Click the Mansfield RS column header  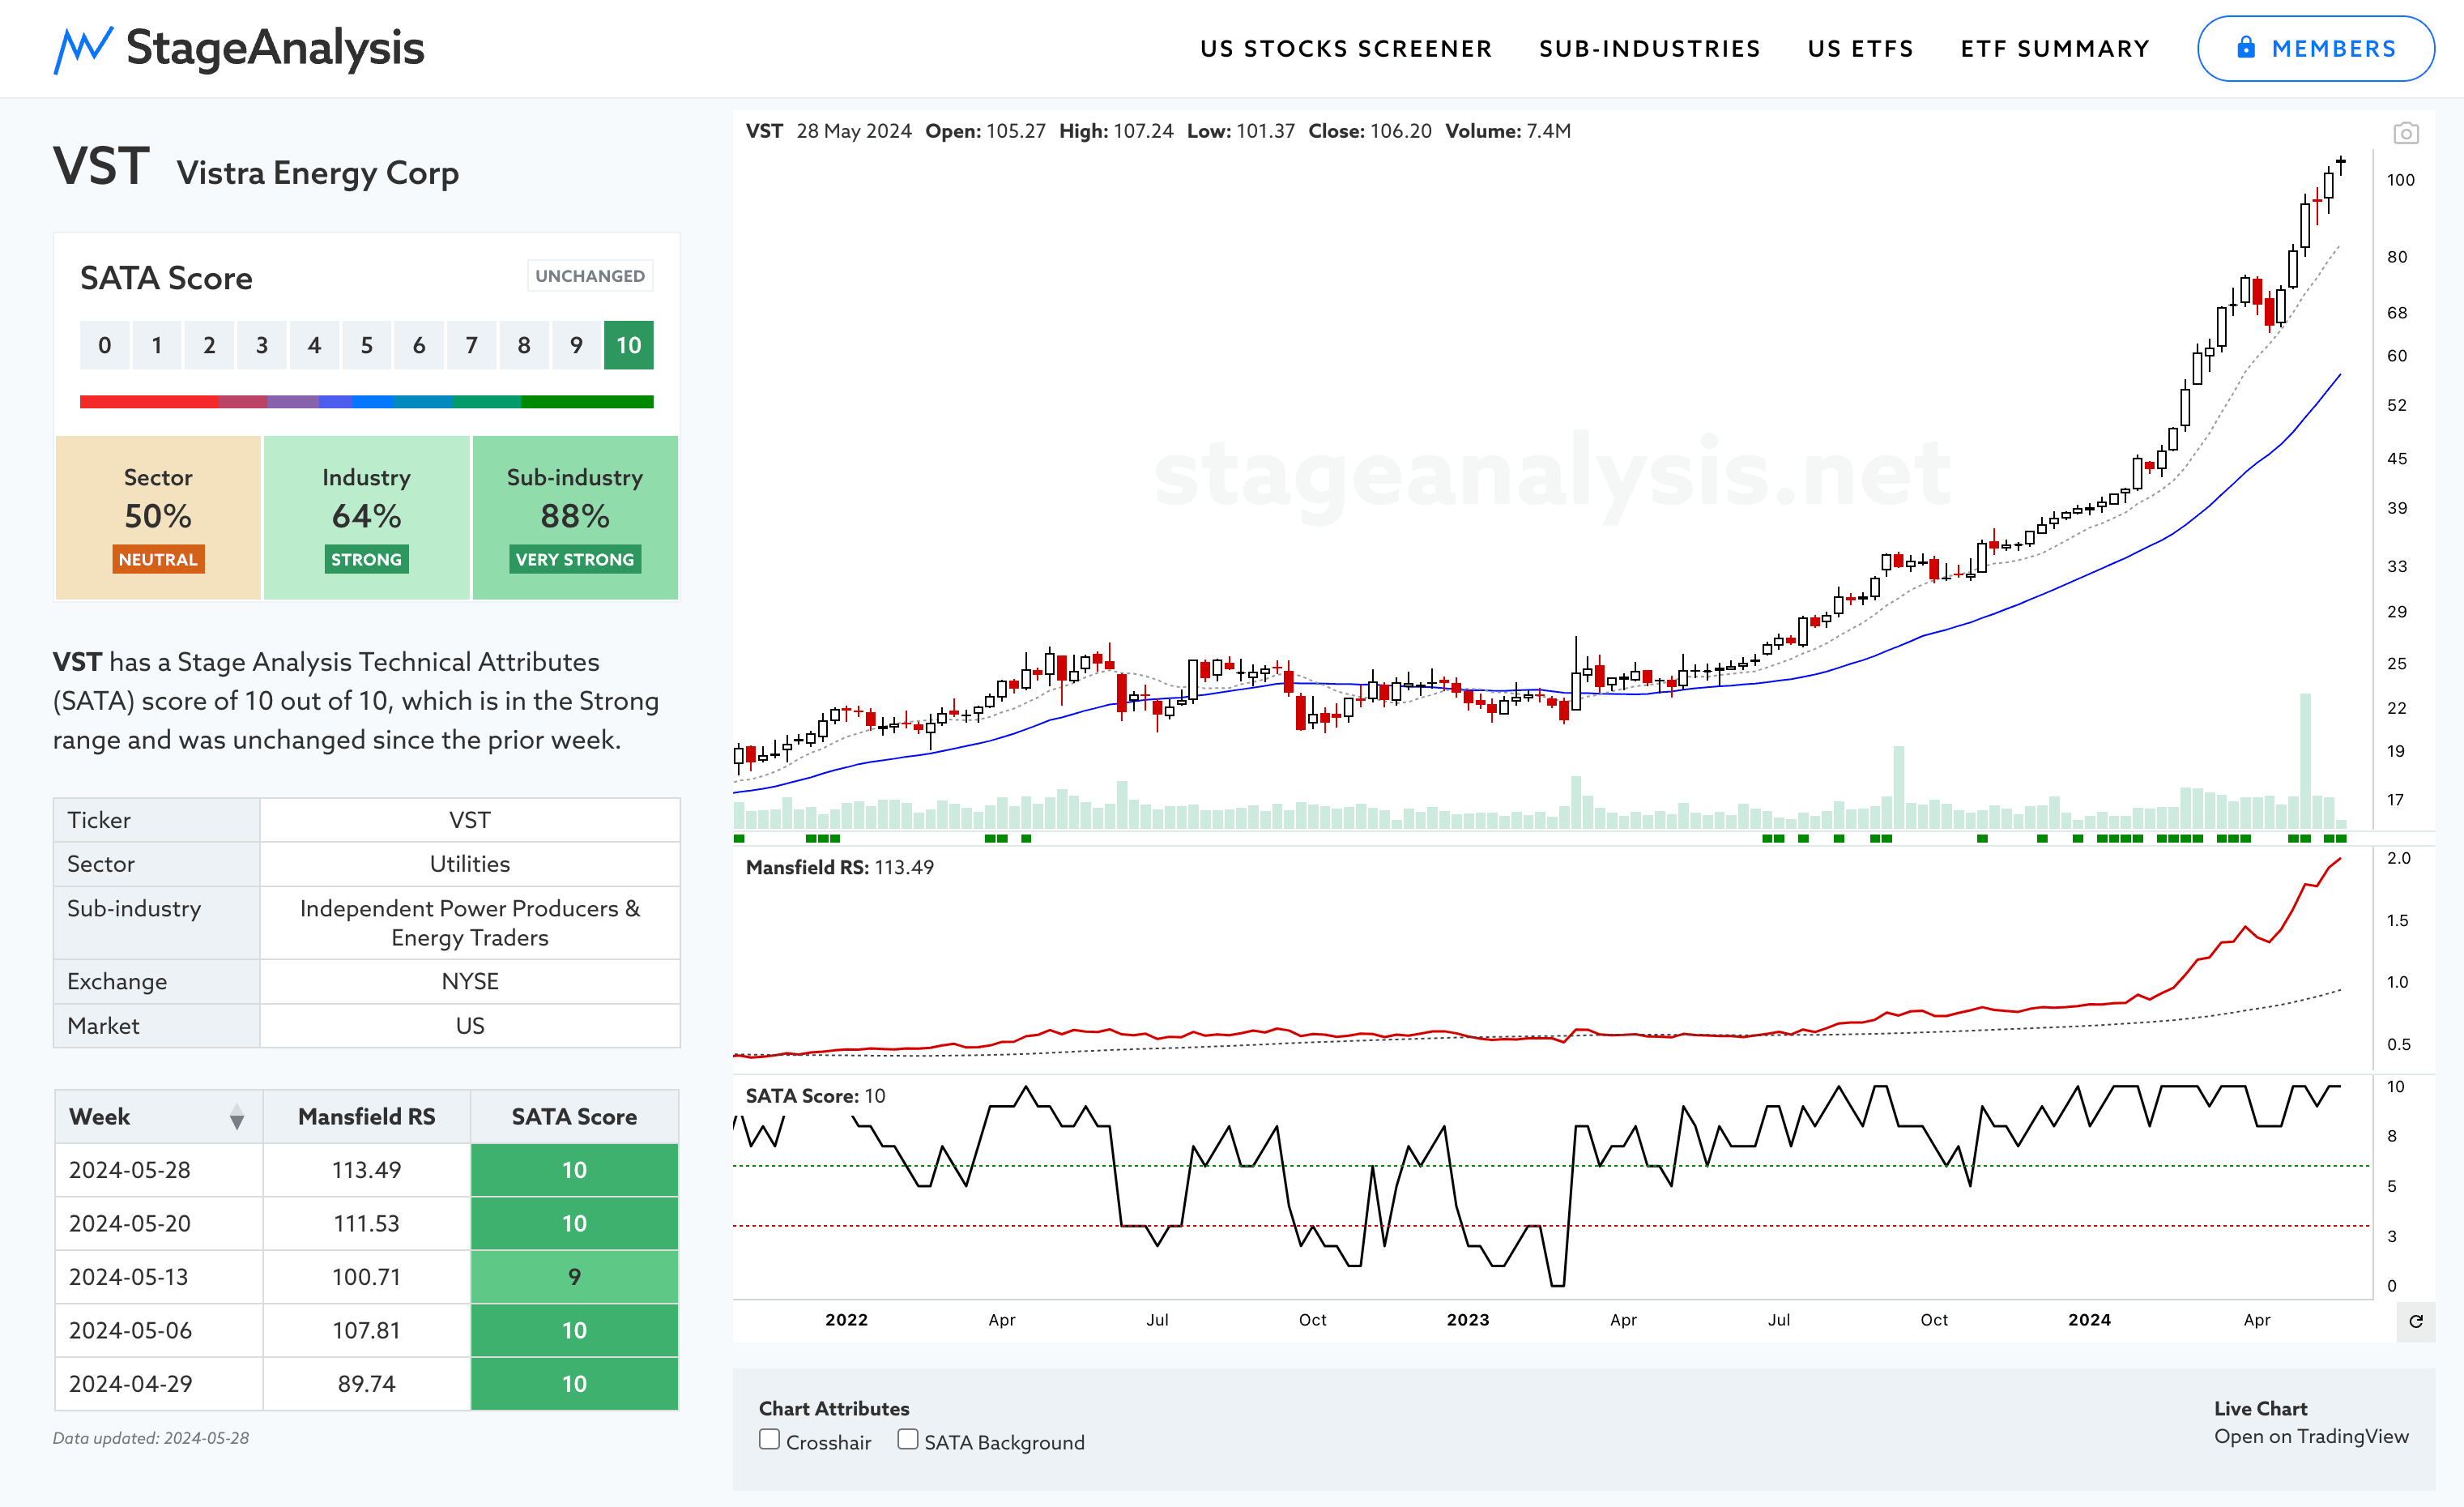367,1117
